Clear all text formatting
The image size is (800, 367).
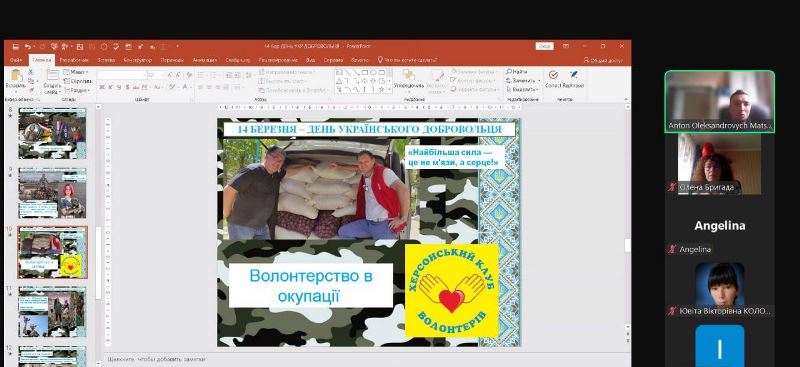[x=189, y=75]
